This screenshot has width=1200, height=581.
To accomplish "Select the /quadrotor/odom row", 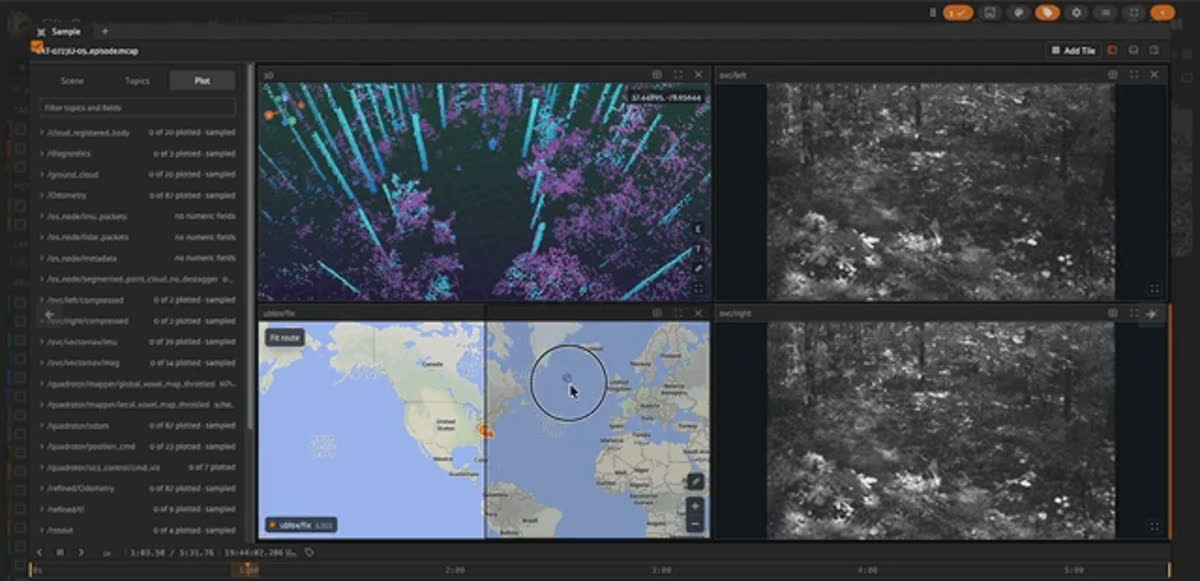I will [x=138, y=425].
